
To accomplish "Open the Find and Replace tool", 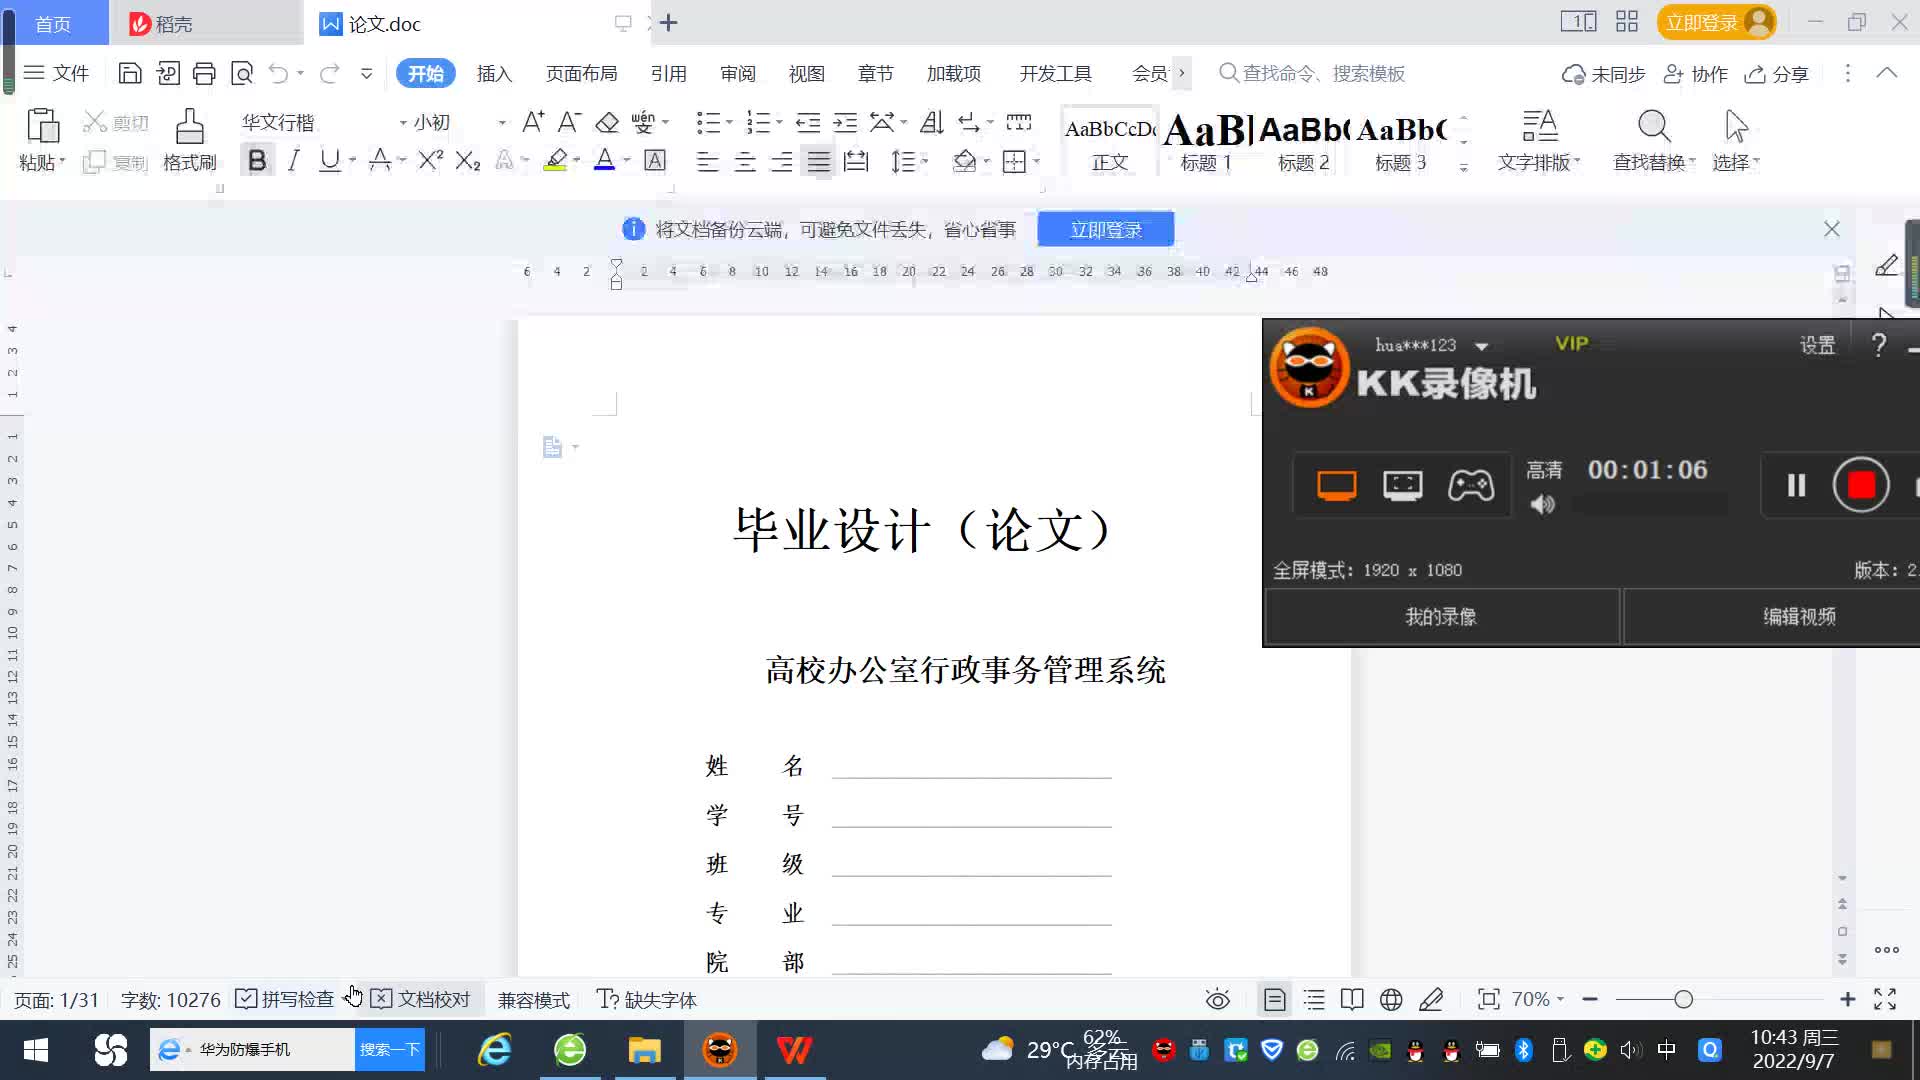I will pos(1652,140).
